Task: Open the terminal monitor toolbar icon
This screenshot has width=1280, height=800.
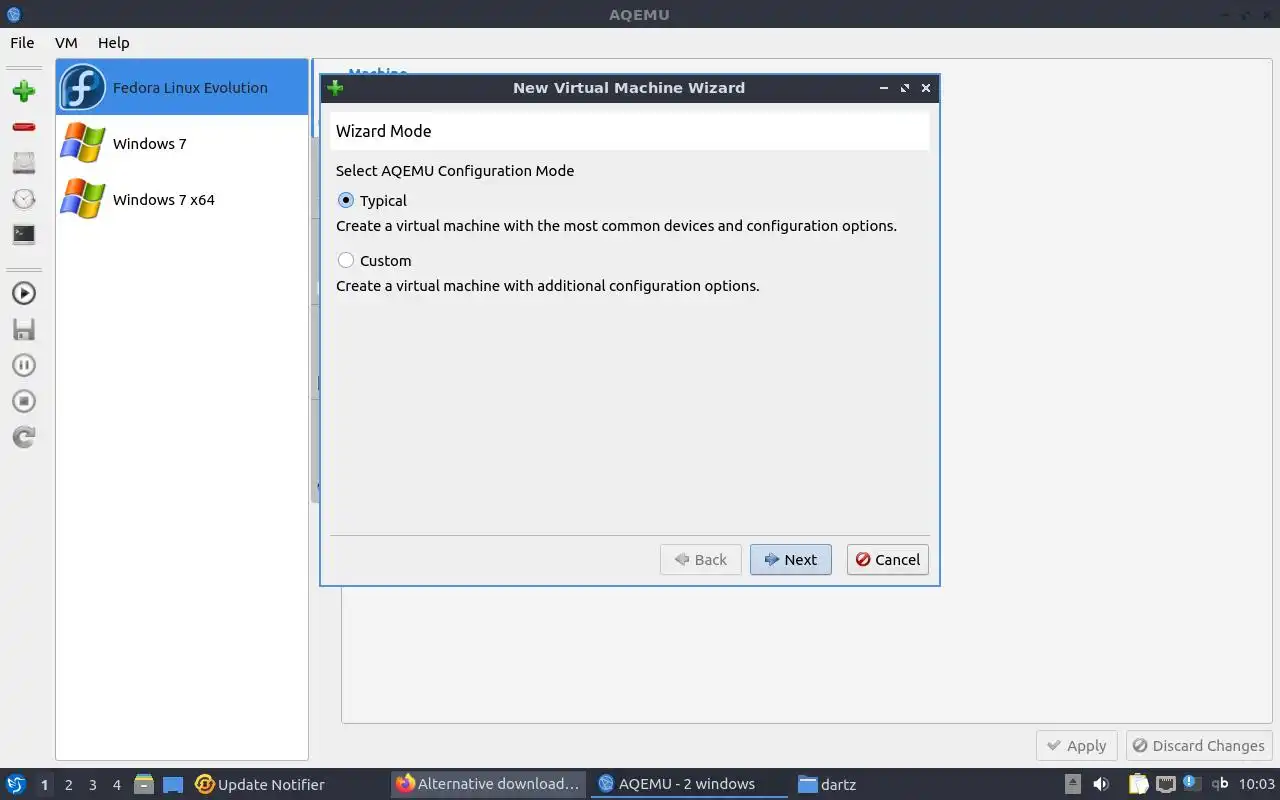Action: 24,235
